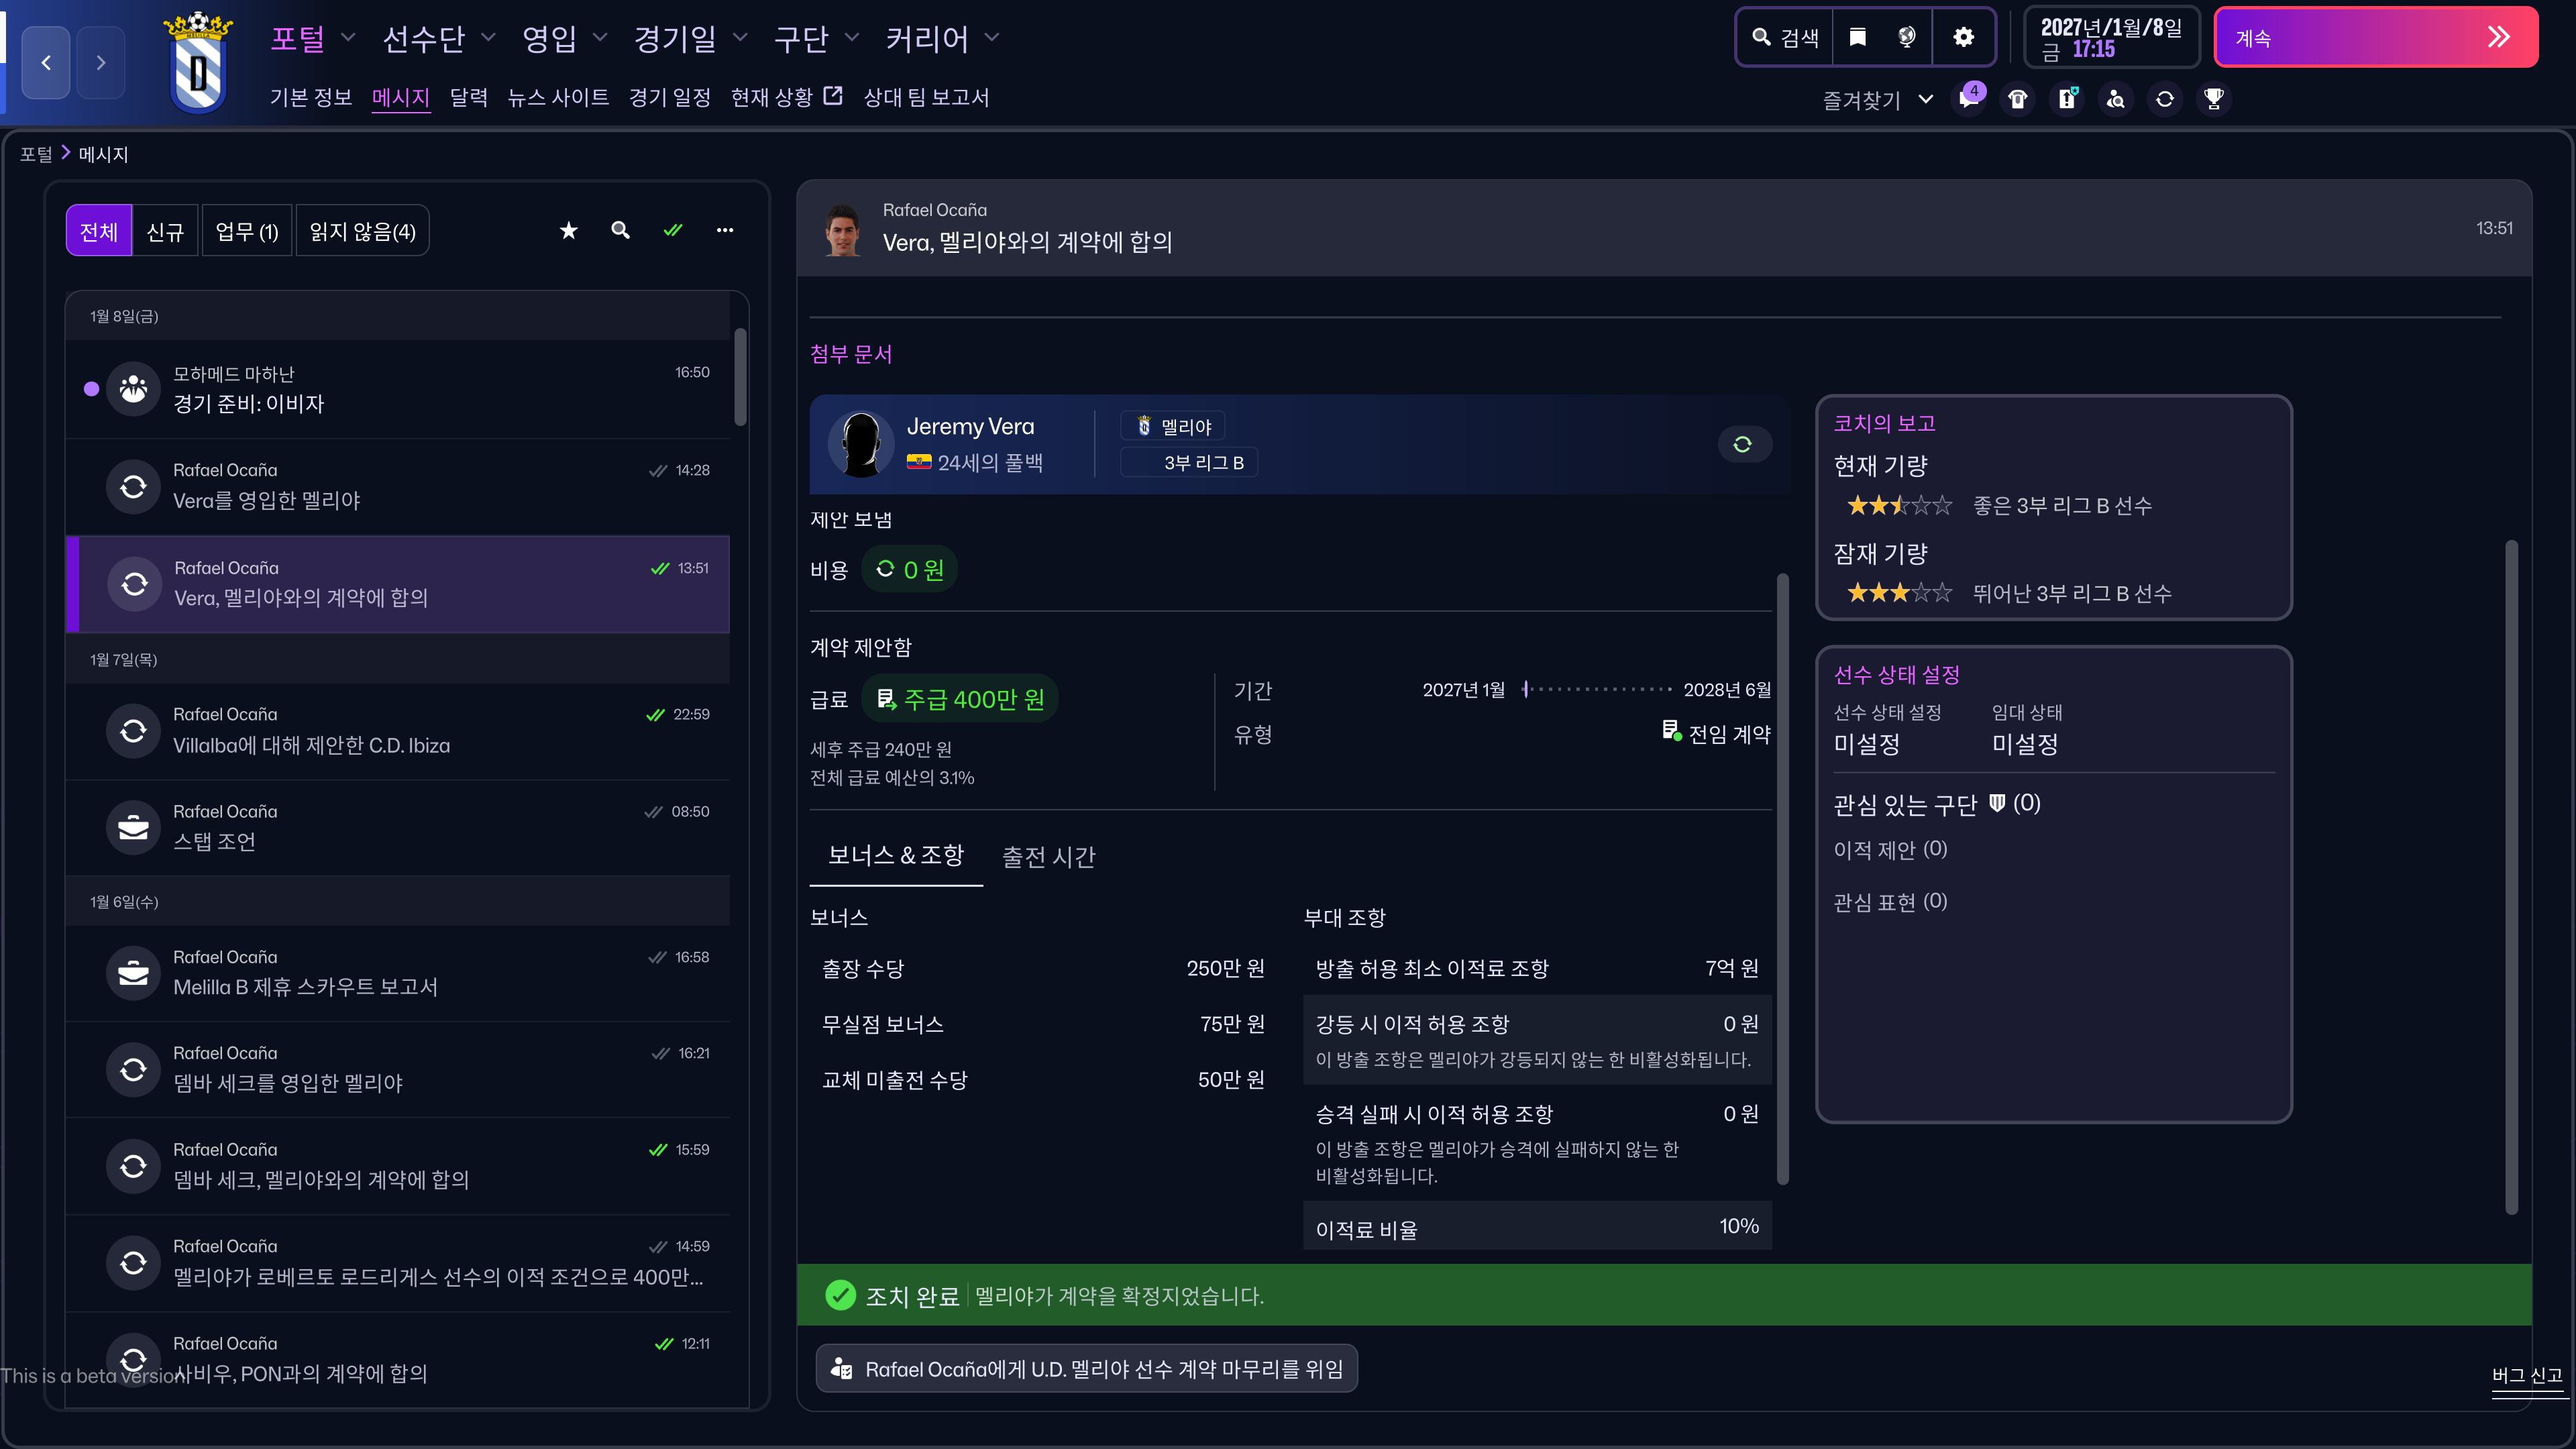Screen dimensions: 2576x1449
Task: Click mark-all-read double check icon
Action: (x=673, y=231)
